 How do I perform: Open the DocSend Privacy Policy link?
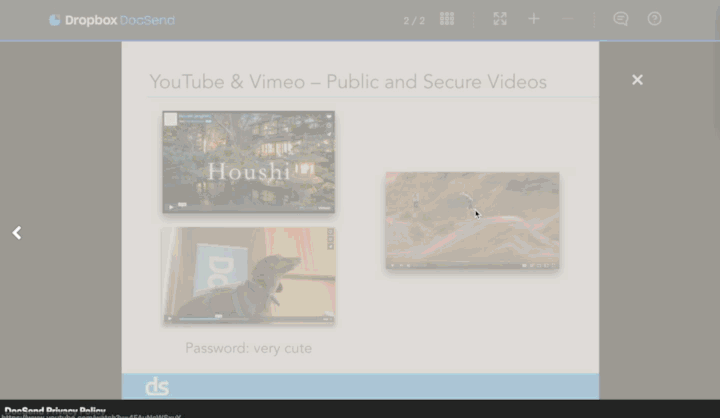pyautogui.click(x=55, y=410)
